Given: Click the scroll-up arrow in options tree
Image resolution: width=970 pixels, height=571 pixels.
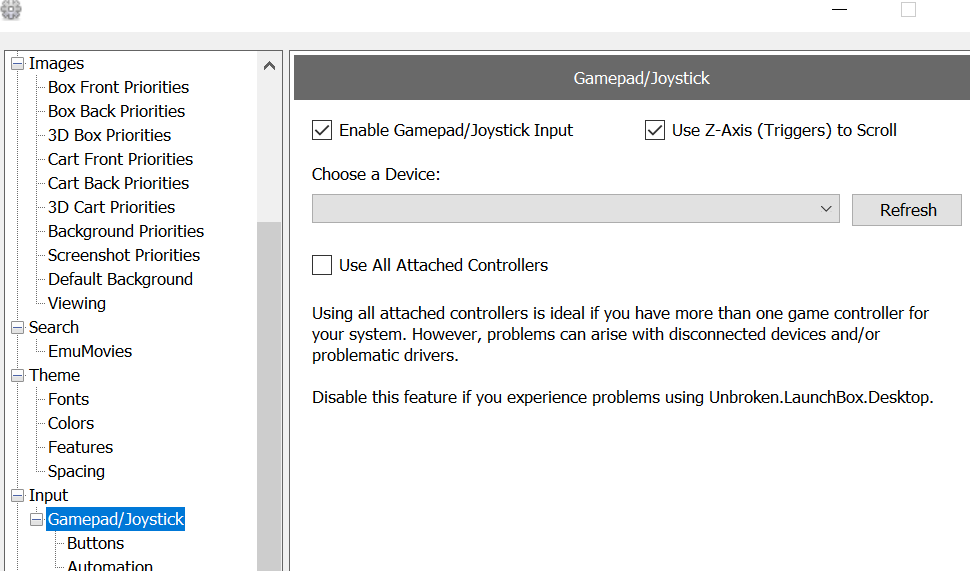Looking at the screenshot, I should tap(269, 66).
